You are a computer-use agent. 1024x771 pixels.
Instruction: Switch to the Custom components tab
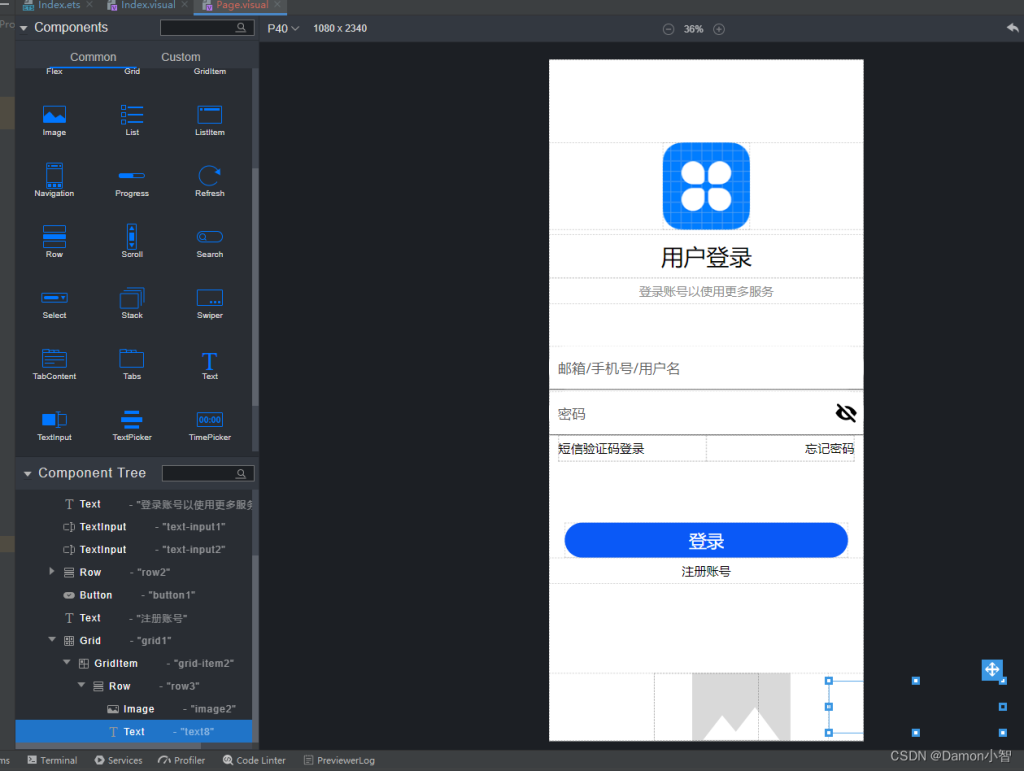click(180, 57)
